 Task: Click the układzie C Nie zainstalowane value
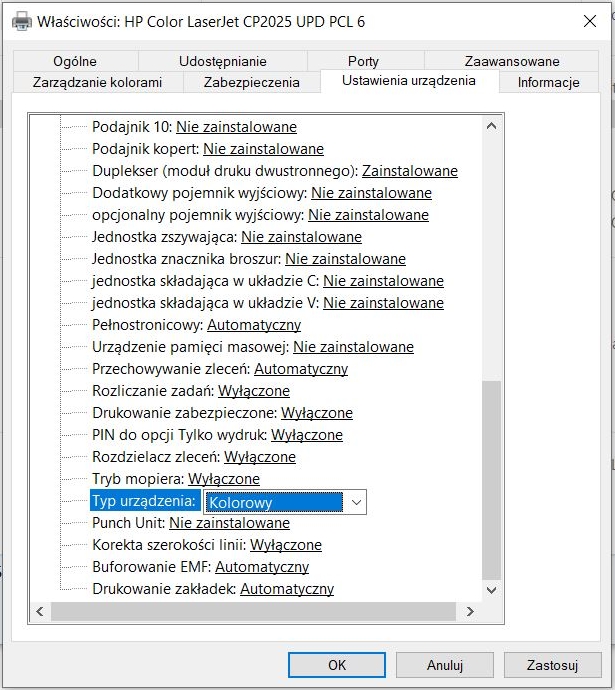pyautogui.click(x=384, y=281)
